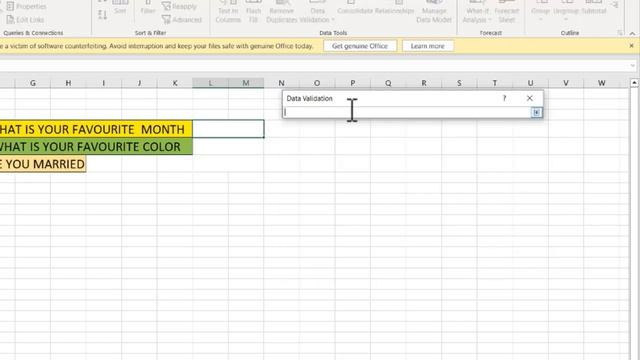Click the sort descending Z-to-A icon
640x360 pixels.
tap(102, 15)
